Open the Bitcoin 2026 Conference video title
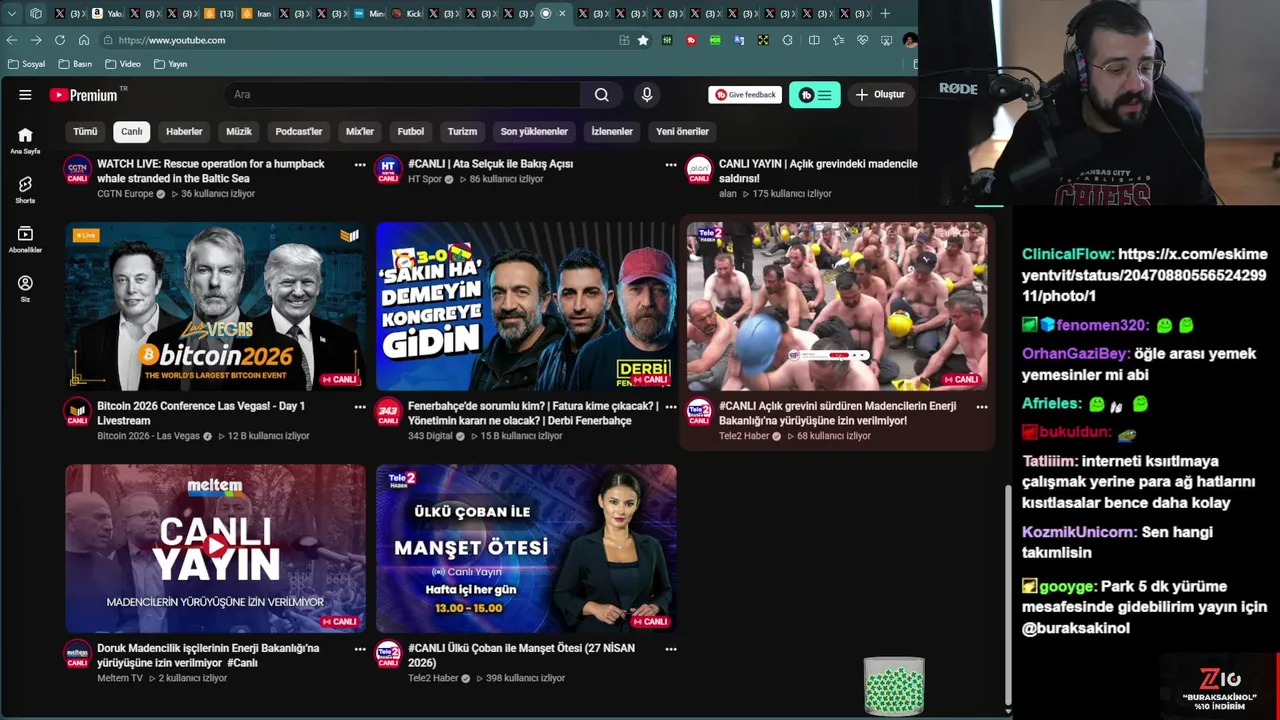 click(x=201, y=413)
